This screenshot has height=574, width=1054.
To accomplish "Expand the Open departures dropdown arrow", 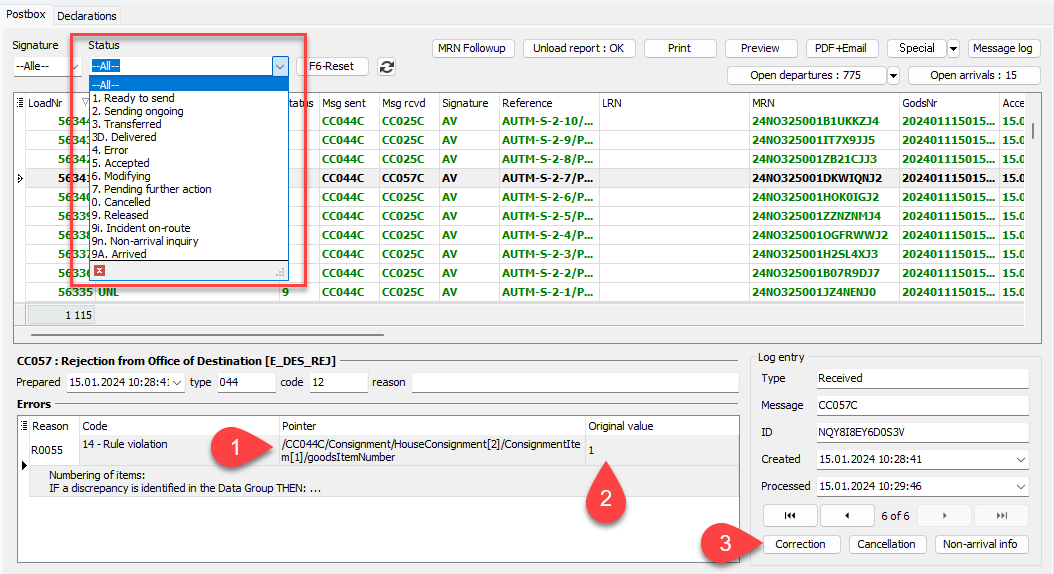I will 893,76.
